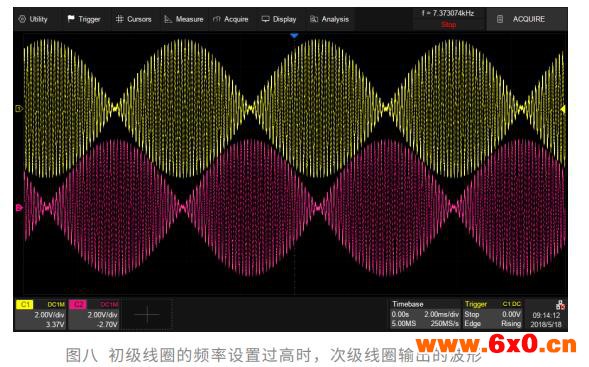The width and height of the screenshot is (589, 367).
Task: Open the date and time box
Action: [x=546, y=320]
